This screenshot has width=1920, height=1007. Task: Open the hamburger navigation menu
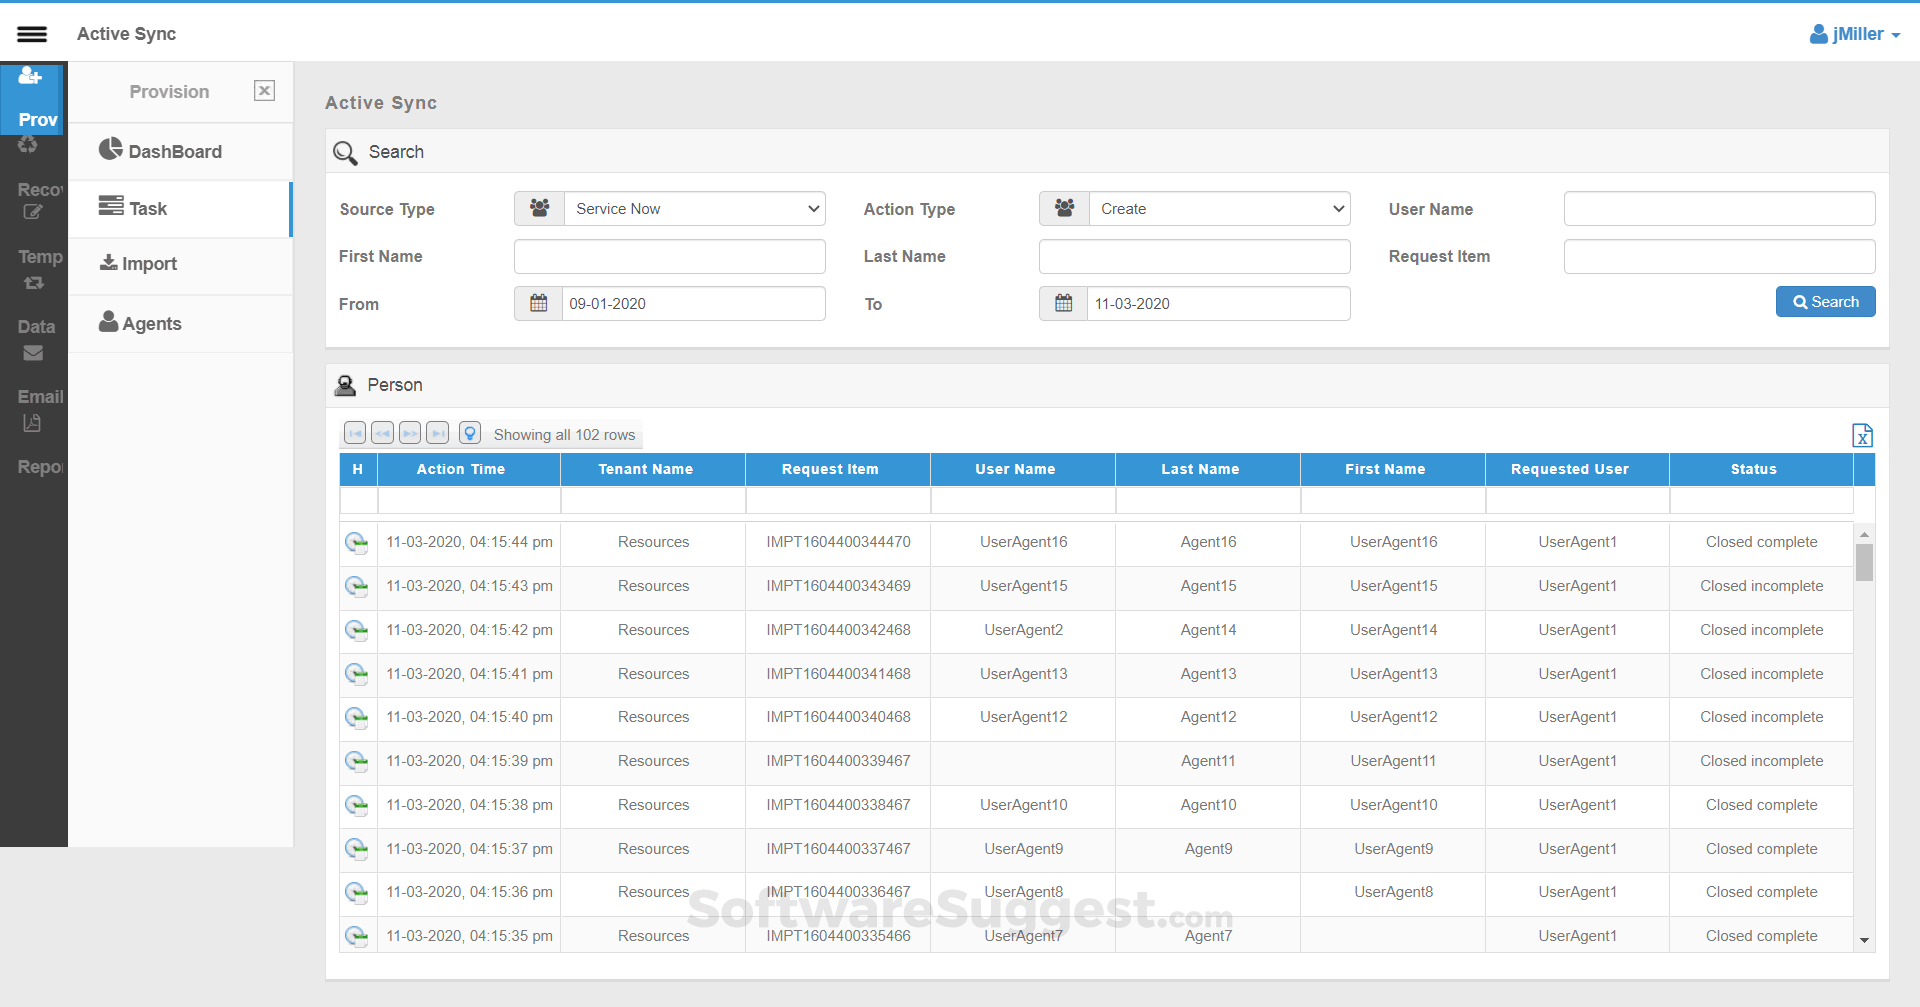(32, 34)
